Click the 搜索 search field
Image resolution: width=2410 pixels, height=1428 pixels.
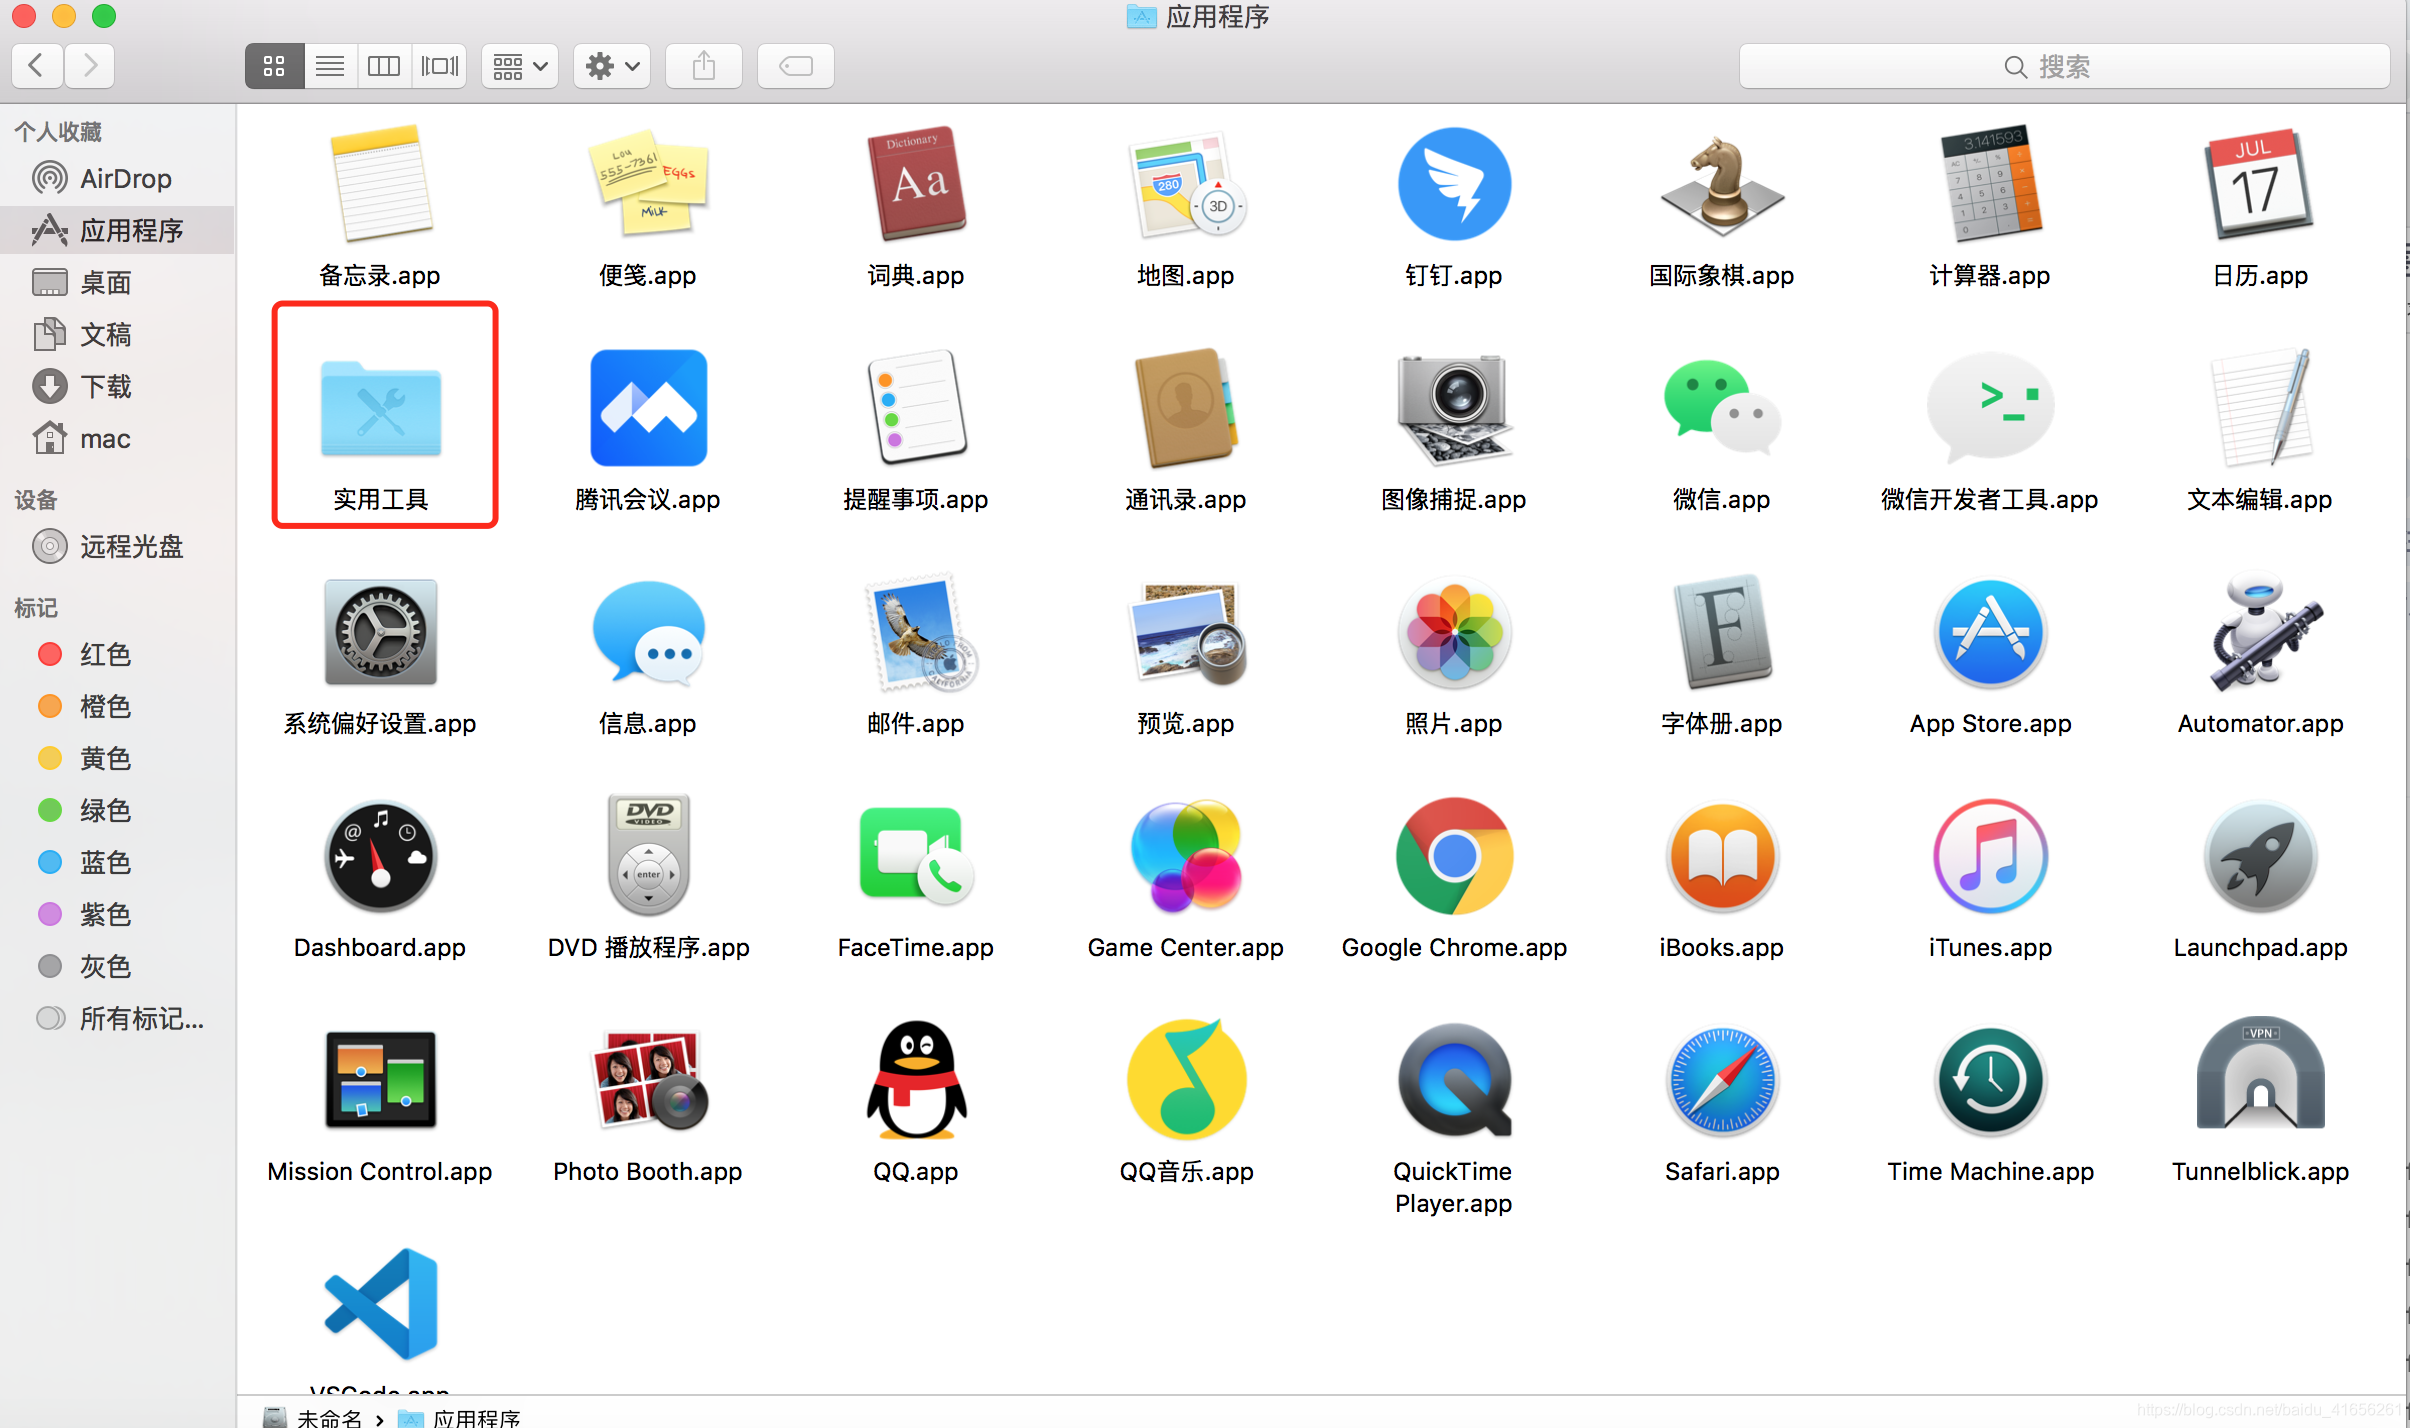click(x=2065, y=66)
